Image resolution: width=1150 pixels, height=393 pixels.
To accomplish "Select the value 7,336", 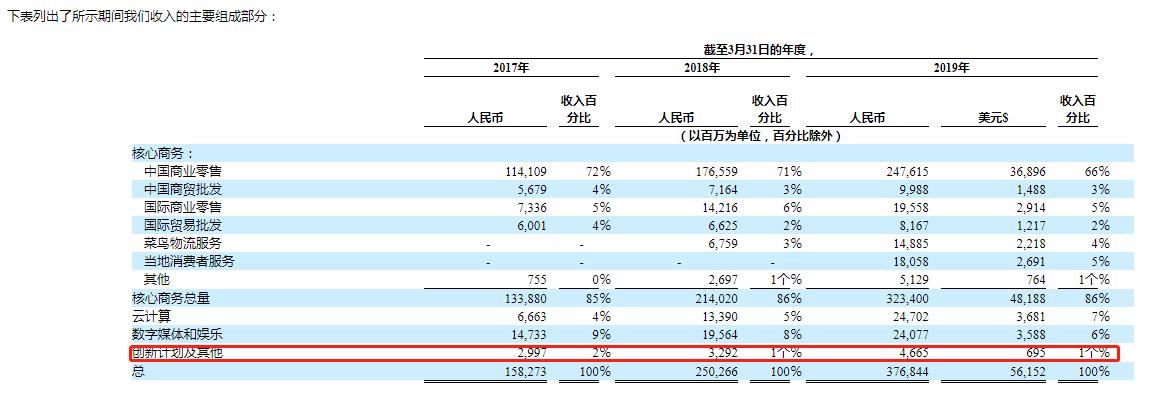I will 531,207.
